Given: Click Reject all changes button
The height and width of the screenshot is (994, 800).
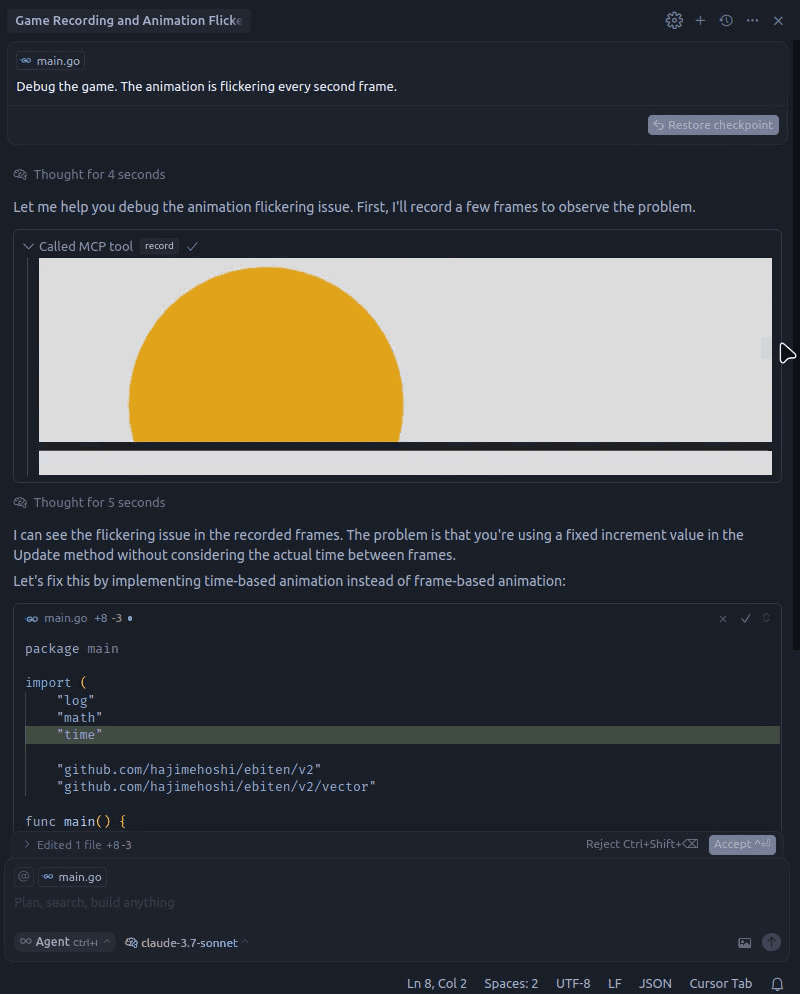Looking at the screenshot, I should (x=642, y=844).
